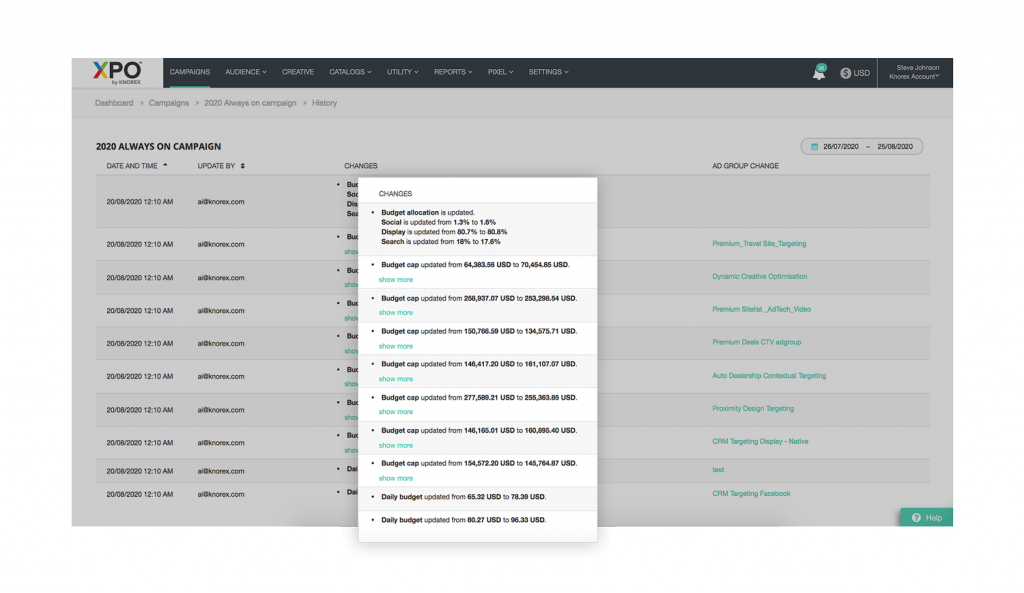Click the Help question mark icon
1024x593 pixels.
point(917,517)
